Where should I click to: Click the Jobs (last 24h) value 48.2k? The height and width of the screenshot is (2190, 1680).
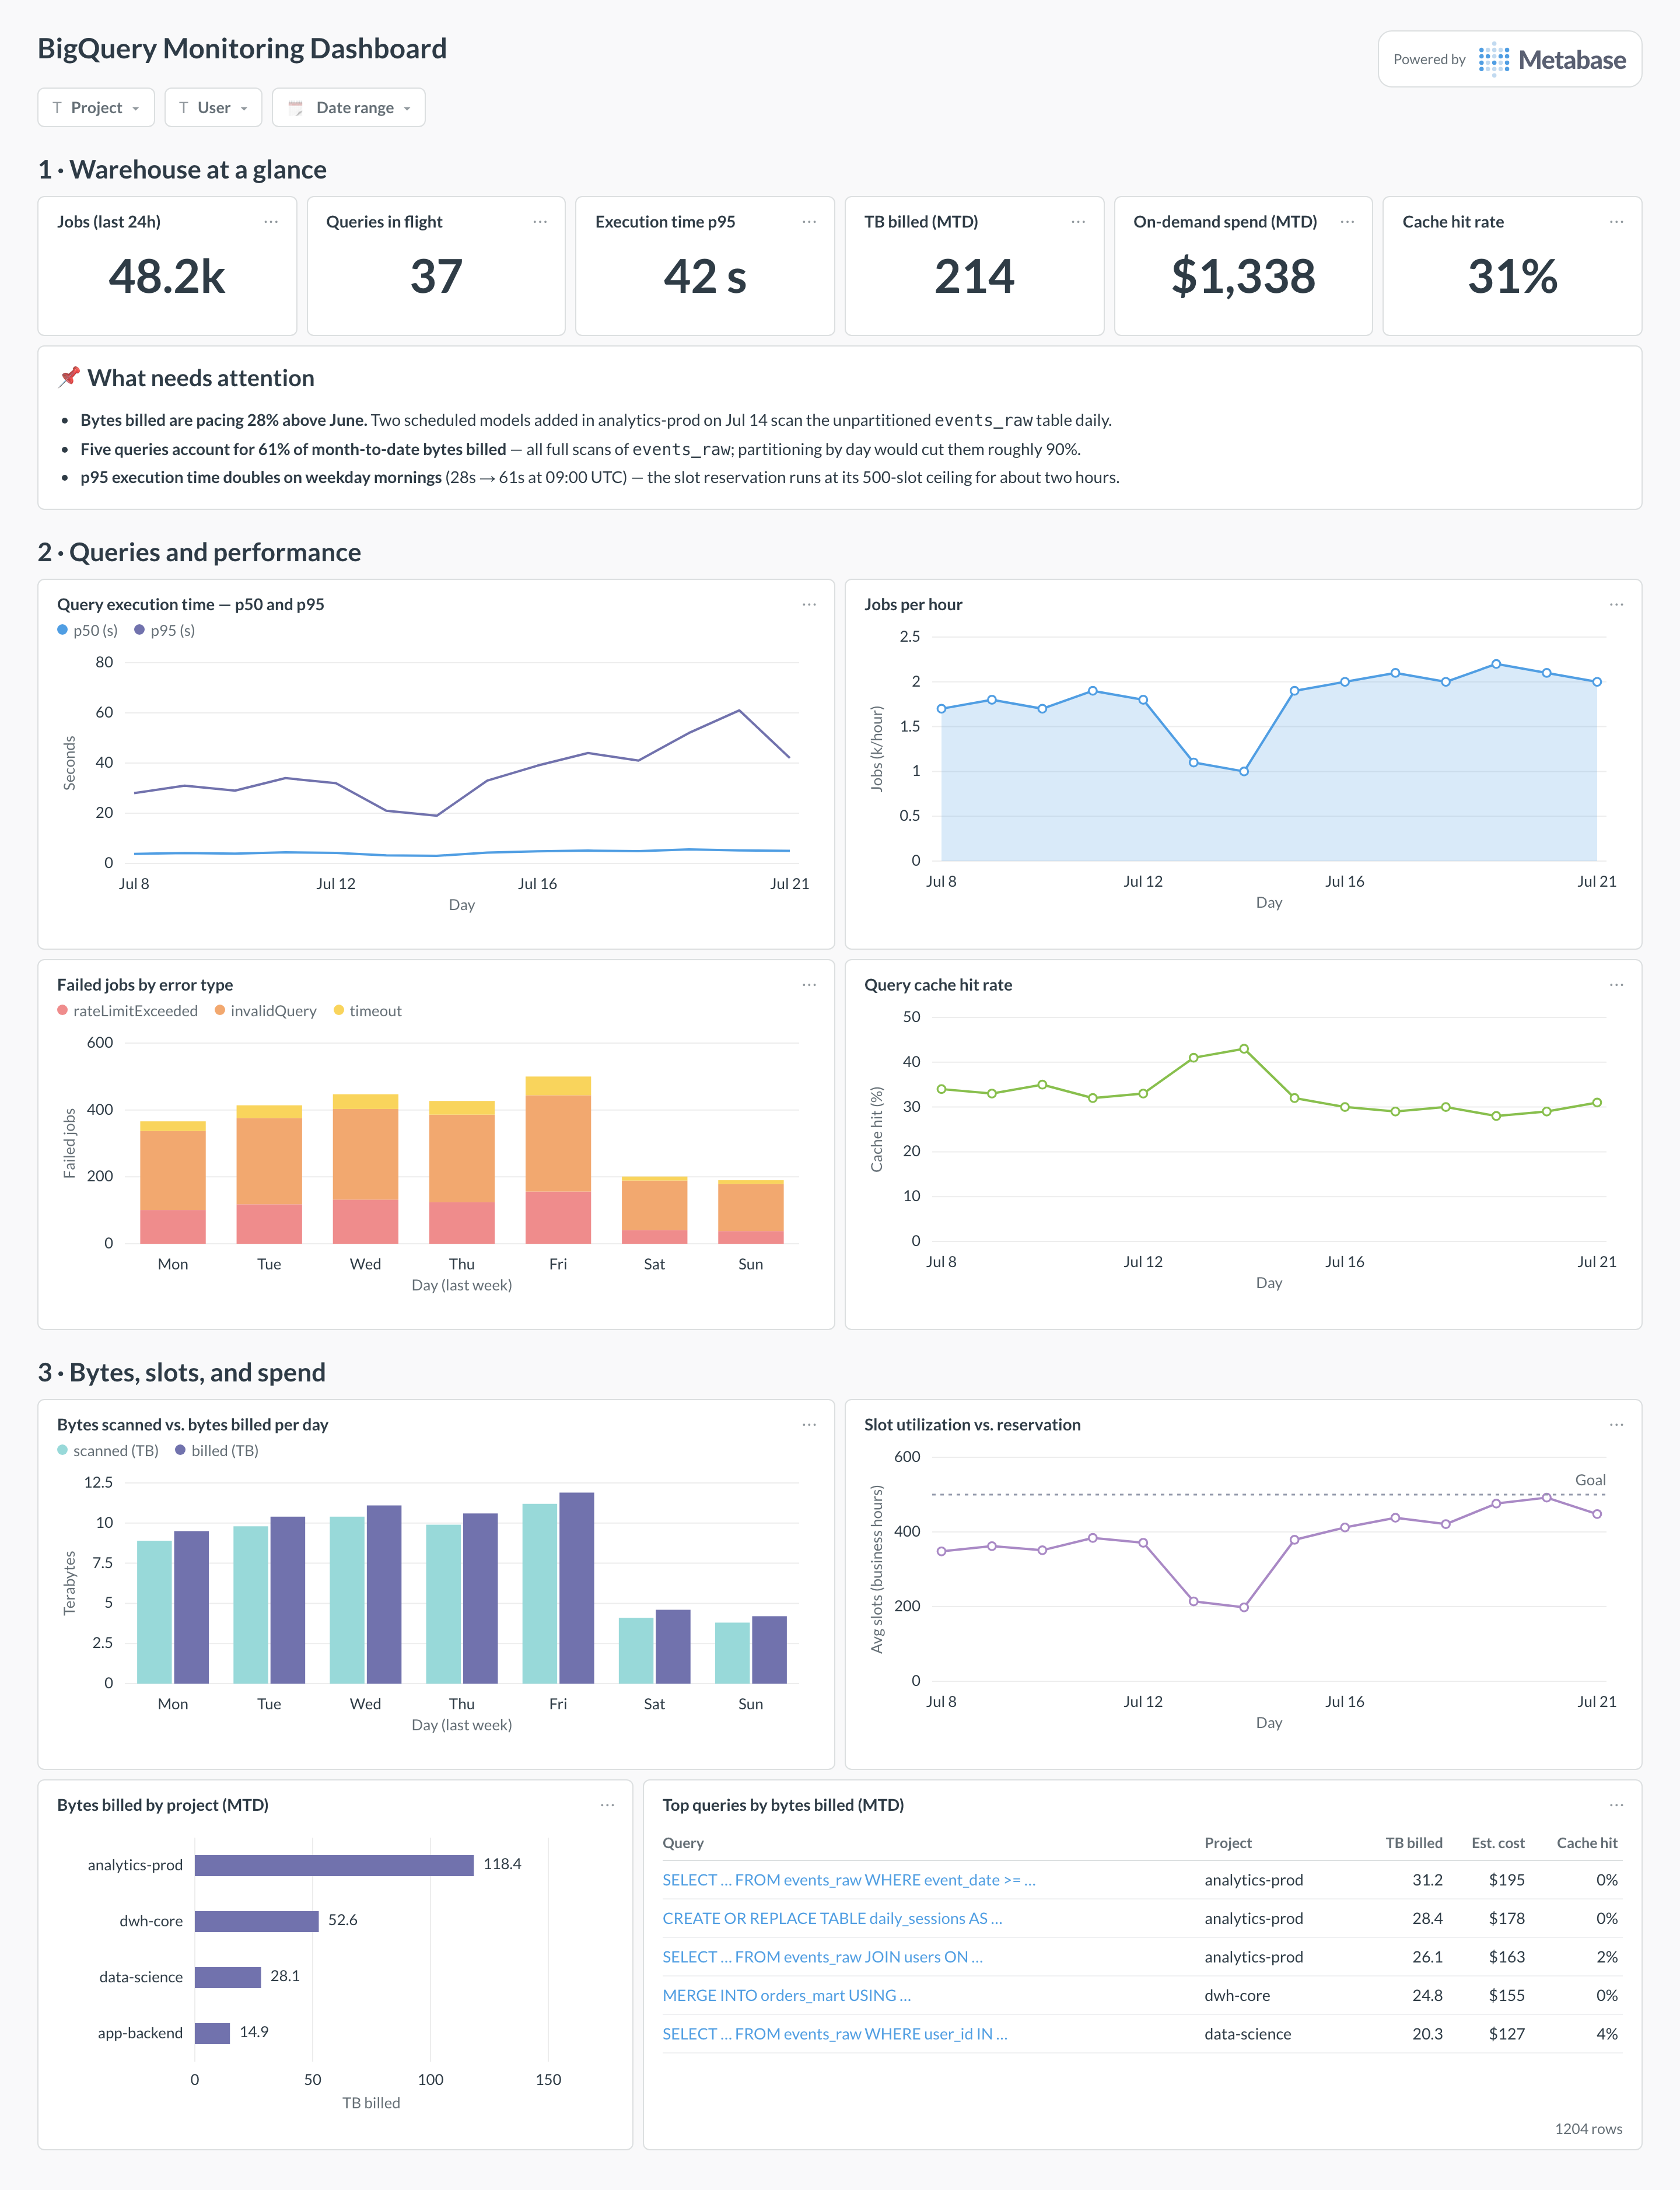[167, 277]
